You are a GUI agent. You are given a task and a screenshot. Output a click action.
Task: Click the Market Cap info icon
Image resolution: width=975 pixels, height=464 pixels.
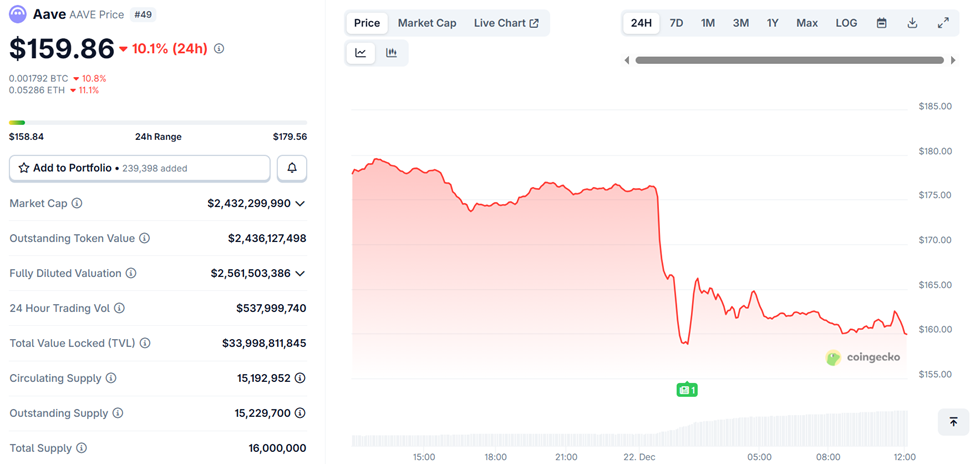pyautogui.click(x=78, y=203)
